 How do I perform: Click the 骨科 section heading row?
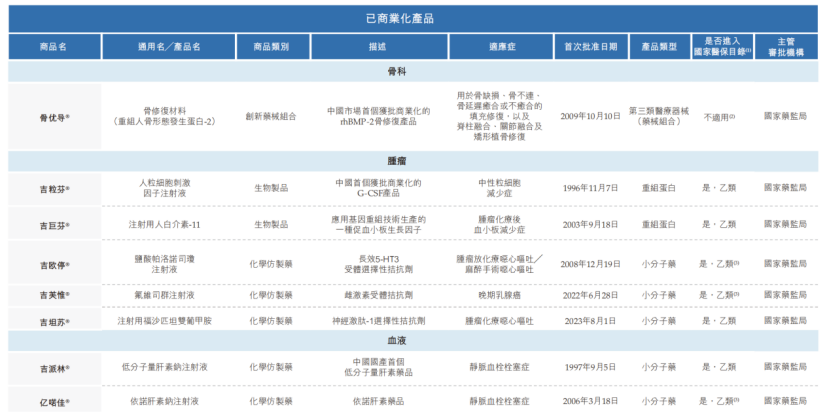[x=413, y=71]
